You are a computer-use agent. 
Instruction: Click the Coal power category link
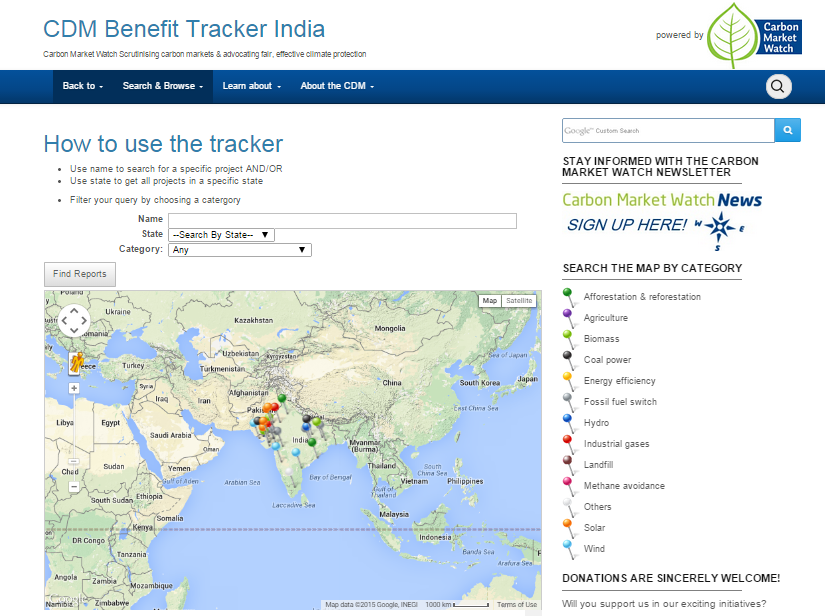pyautogui.click(x=607, y=360)
